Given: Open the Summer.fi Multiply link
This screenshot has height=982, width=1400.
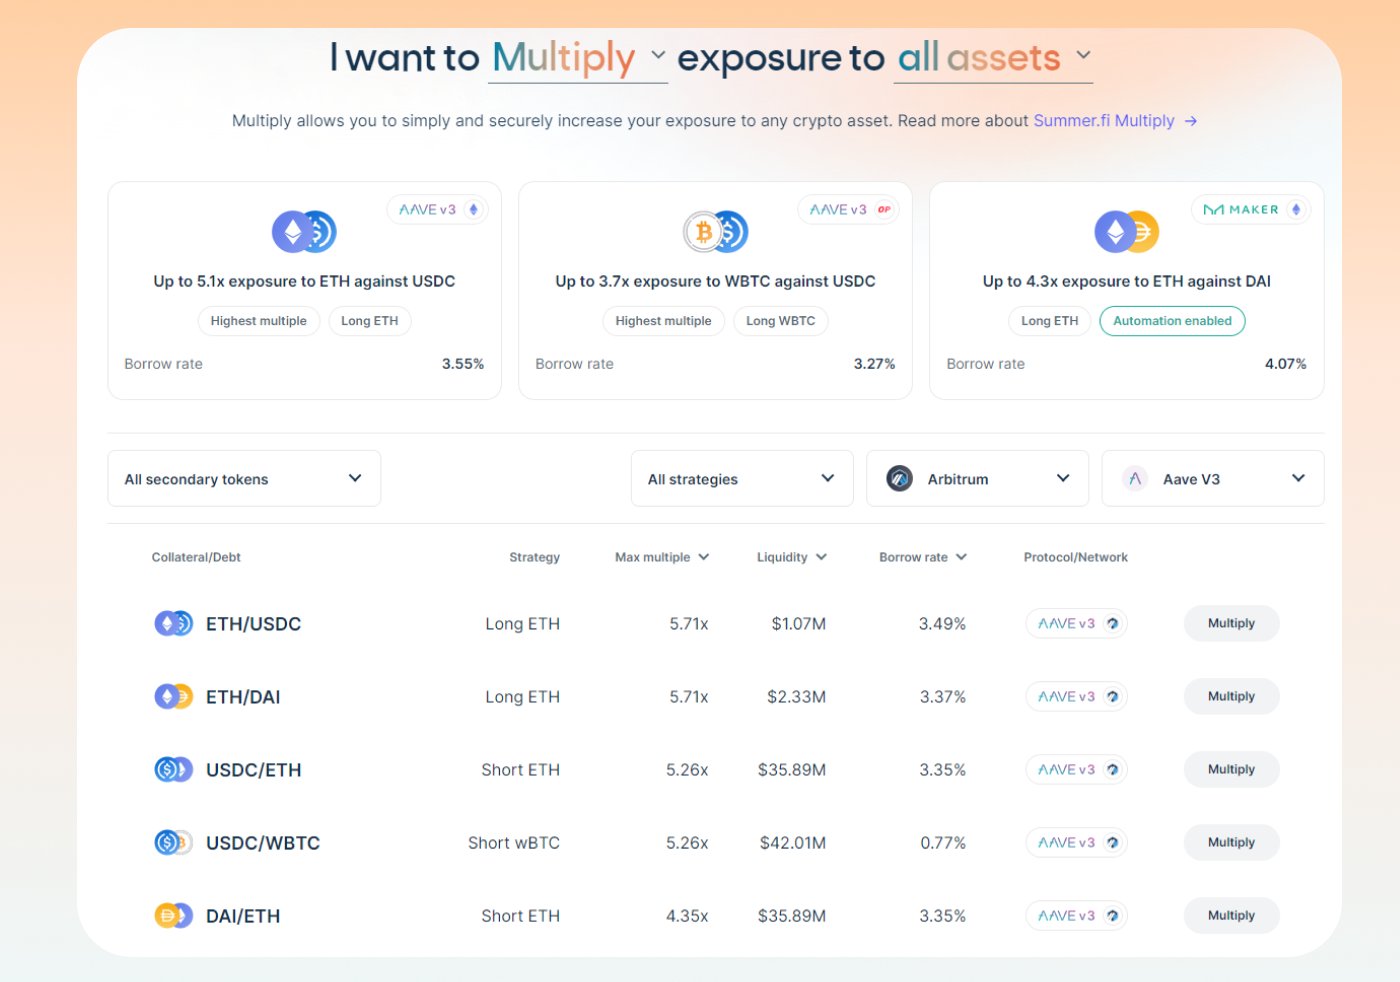Looking at the screenshot, I should click(x=1115, y=121).
